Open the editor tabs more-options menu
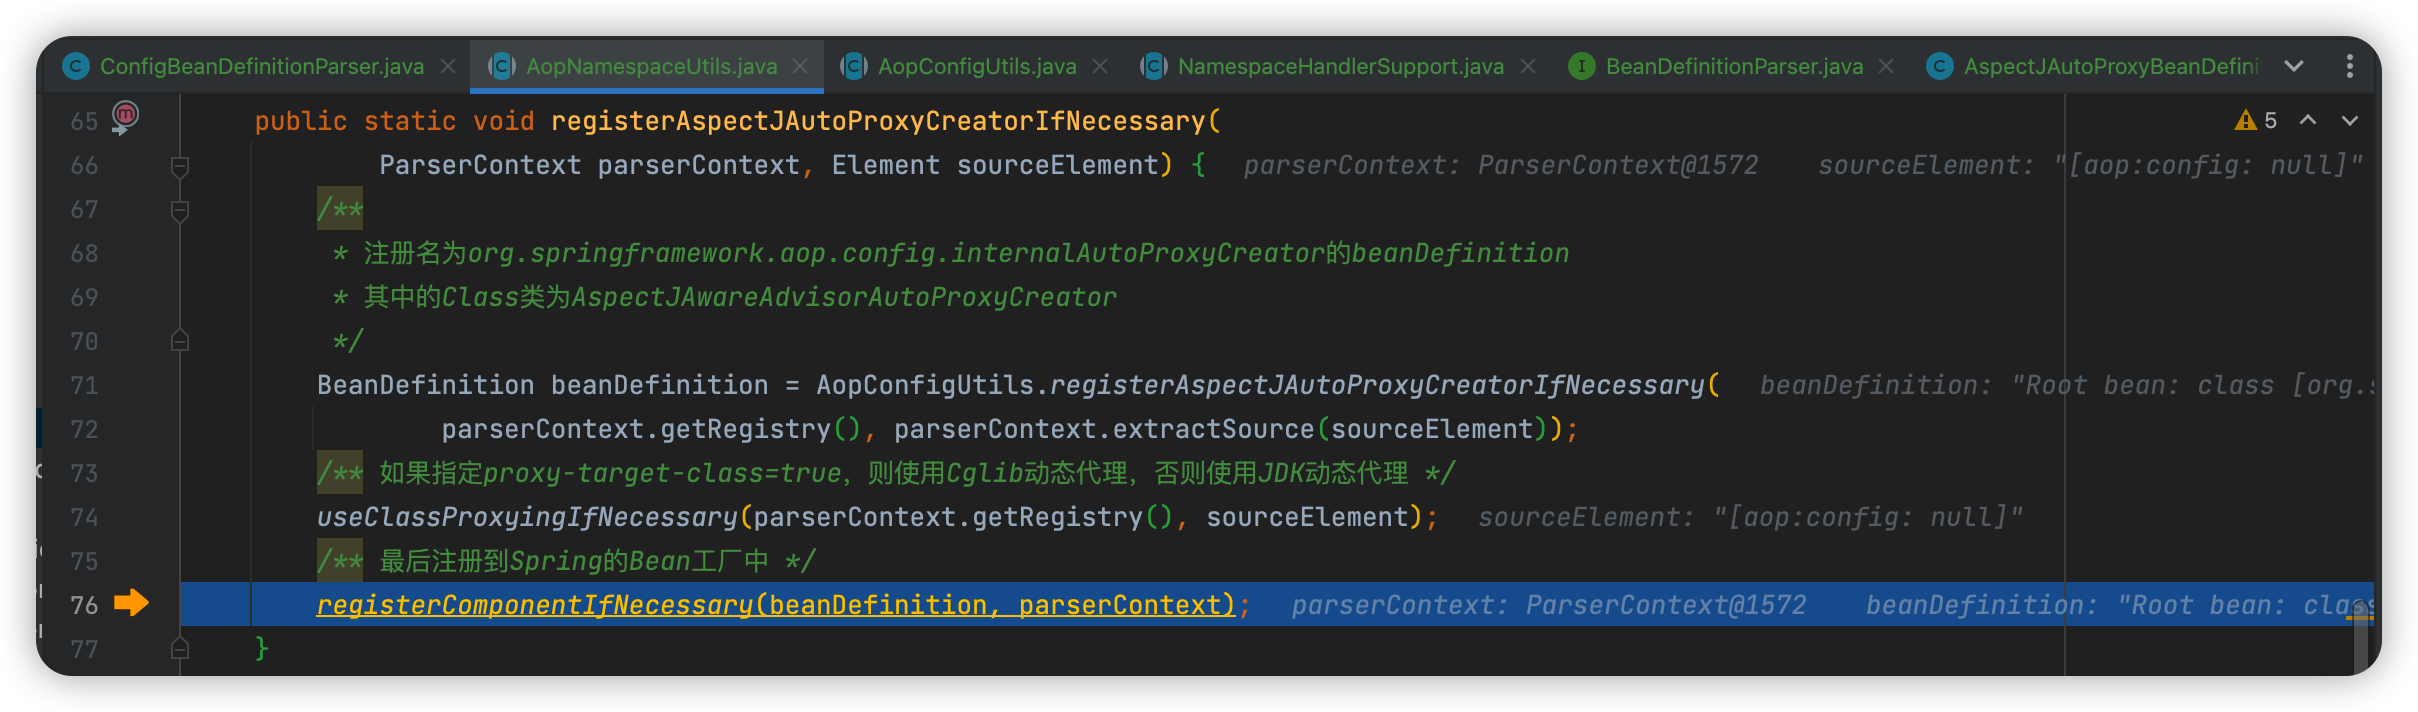Viewport: 2418px width, 712px height. pyautogui.click(x=2350, y=66)
